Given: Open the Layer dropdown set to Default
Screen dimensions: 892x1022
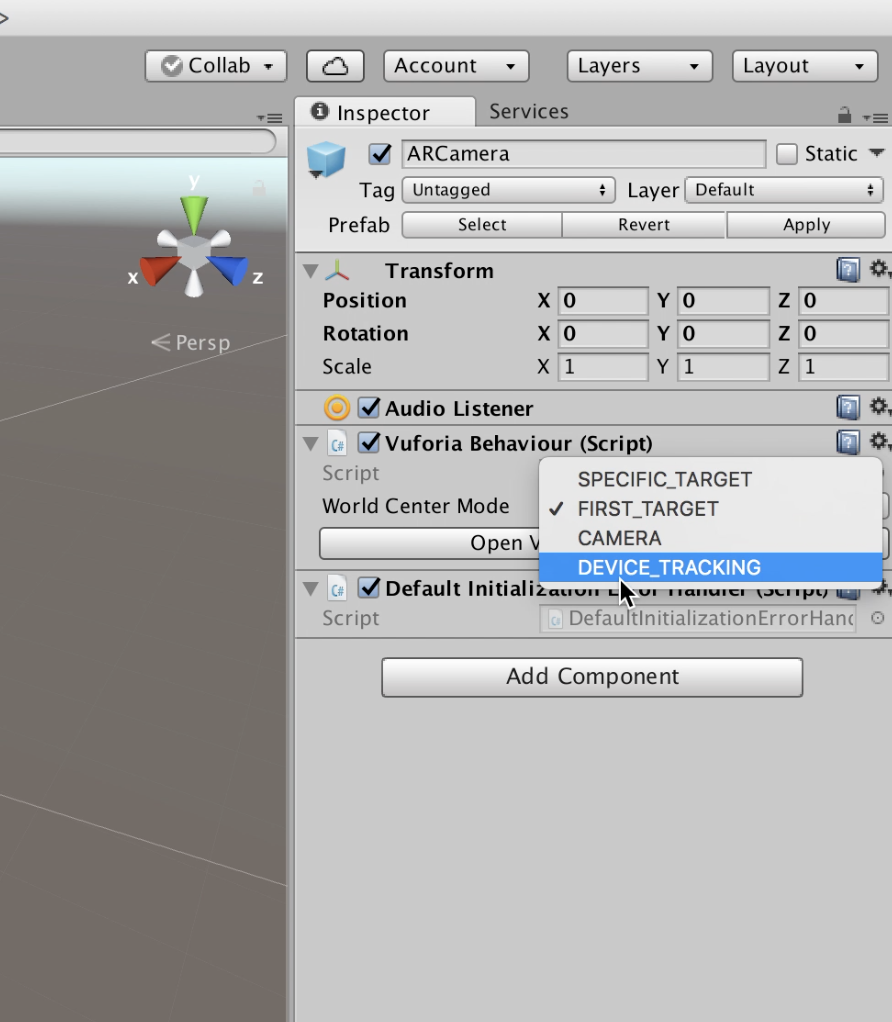Looking at the screenshot, I should (x=784, y=190).
